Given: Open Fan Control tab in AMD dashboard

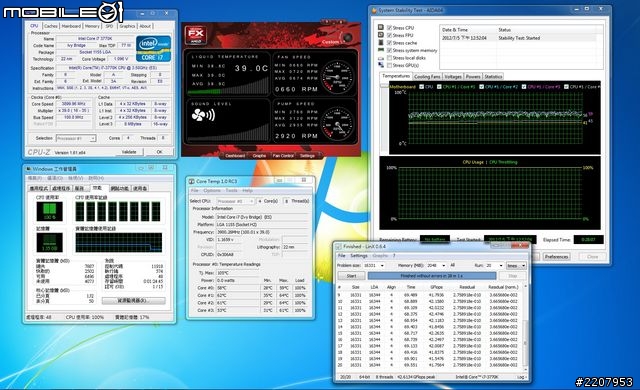Looking at the screenshot, I should [283, 156].
